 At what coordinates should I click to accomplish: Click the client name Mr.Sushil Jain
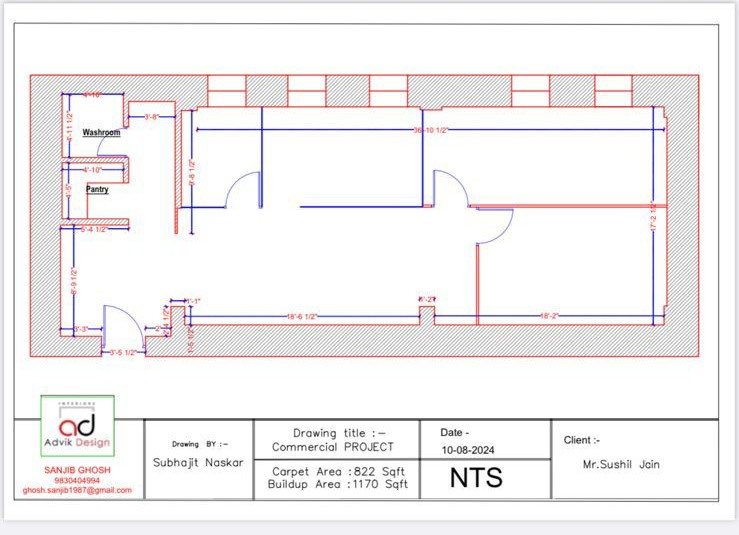621,464
